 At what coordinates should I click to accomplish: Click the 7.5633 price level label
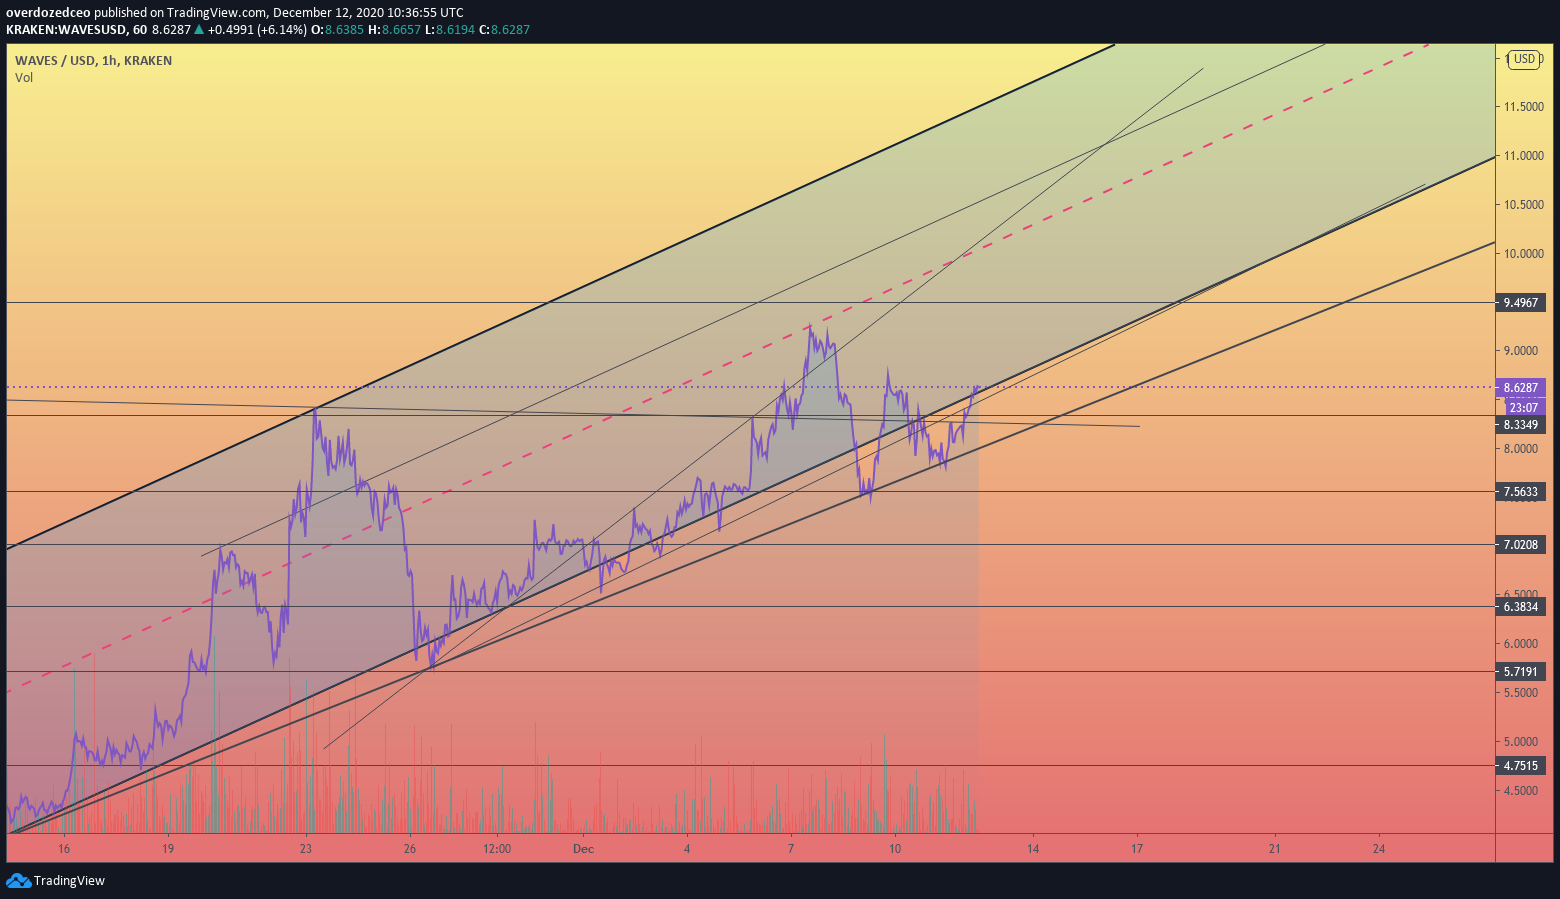coord(1521,491)
